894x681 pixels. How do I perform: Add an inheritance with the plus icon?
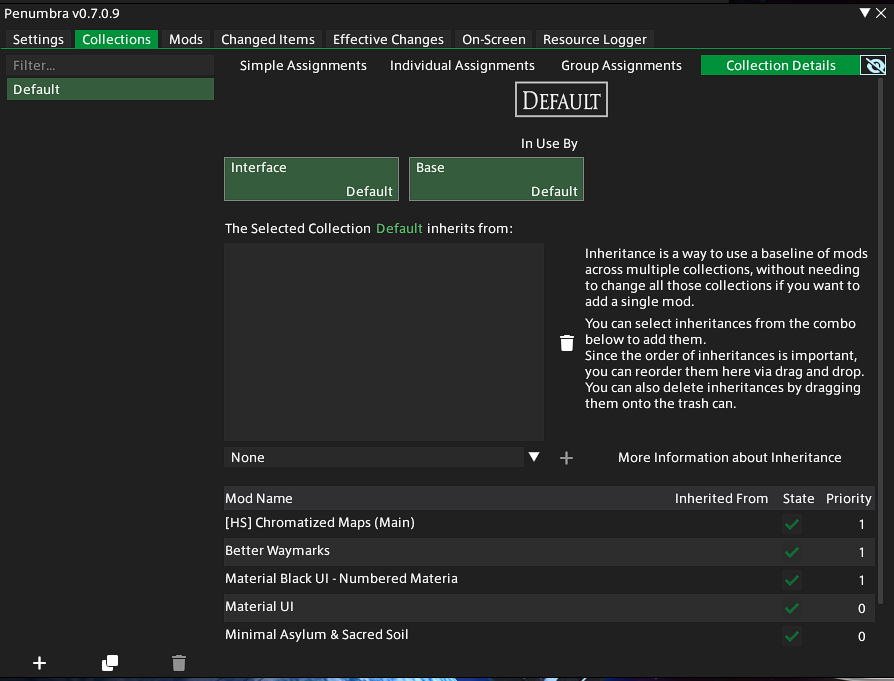pyautogui.click(x=566, y=457)
